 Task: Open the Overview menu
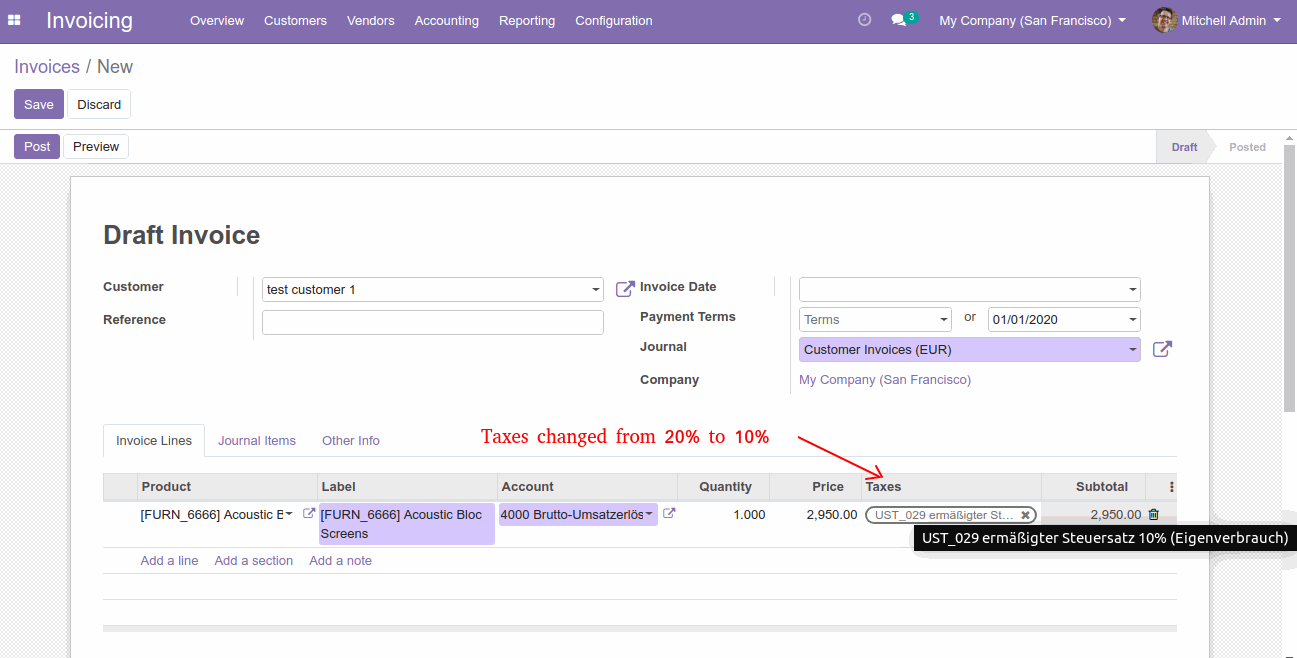pos(217,20)
